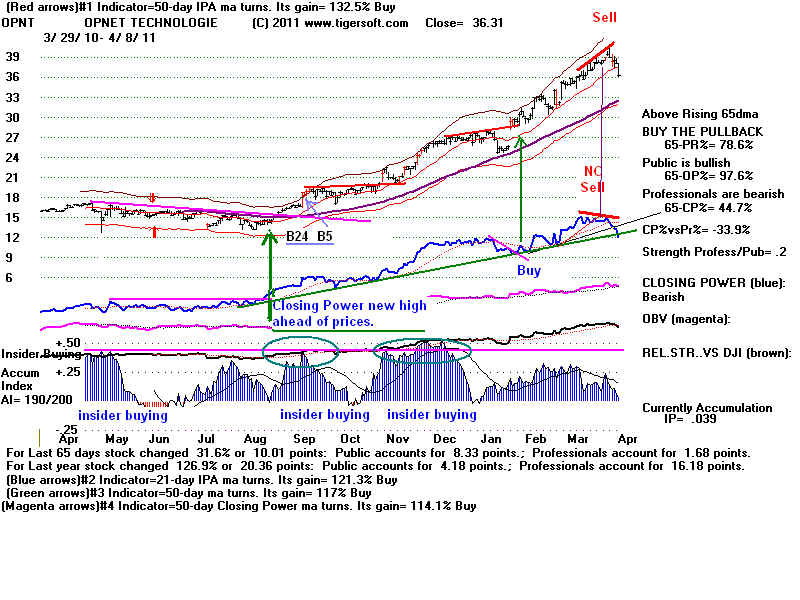Click the CLOSING POWER (blue) legend label

714,283
